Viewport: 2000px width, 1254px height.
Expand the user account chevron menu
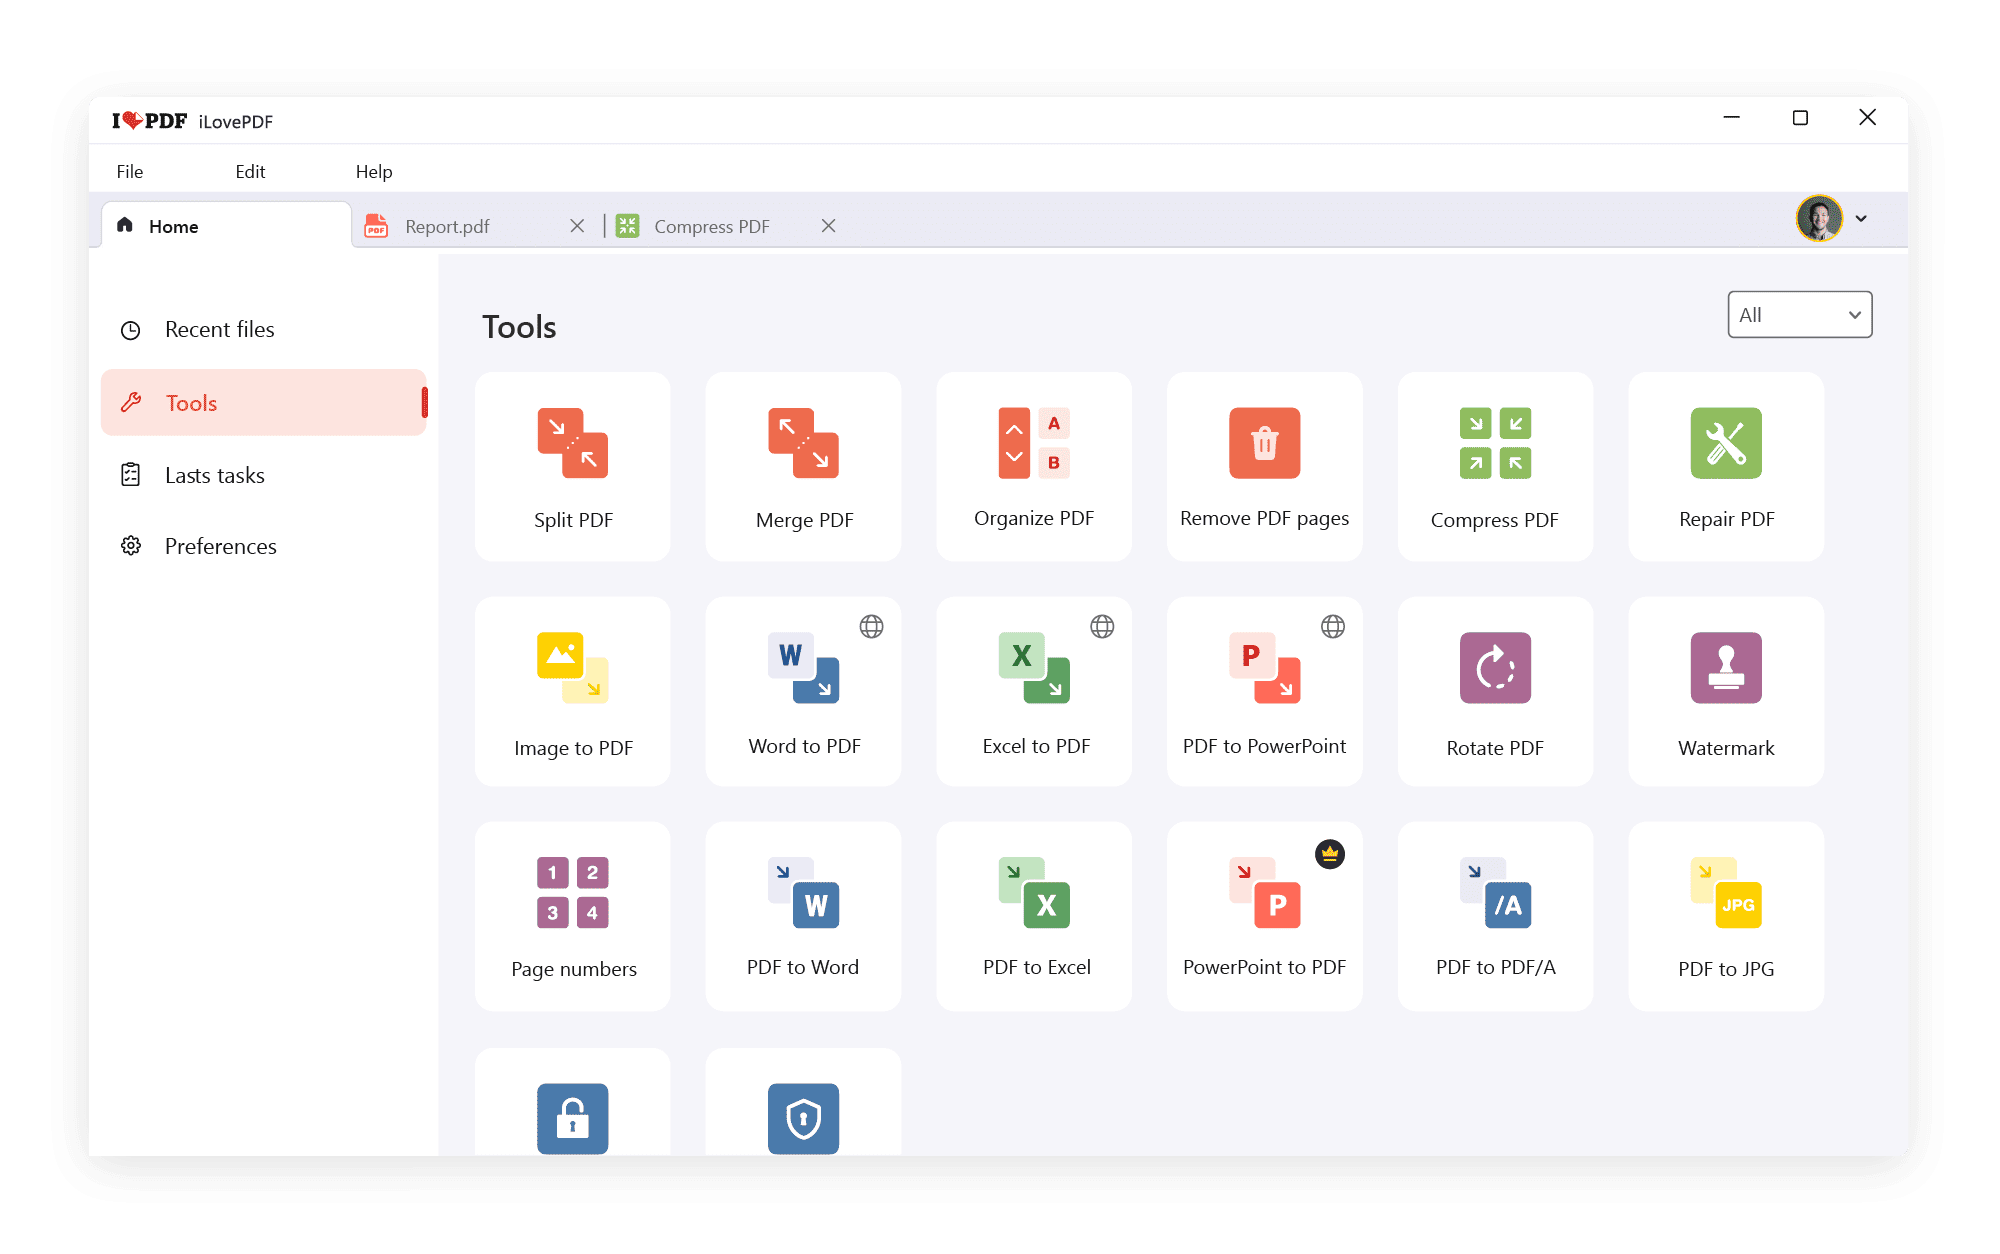tap(1861, 219)
